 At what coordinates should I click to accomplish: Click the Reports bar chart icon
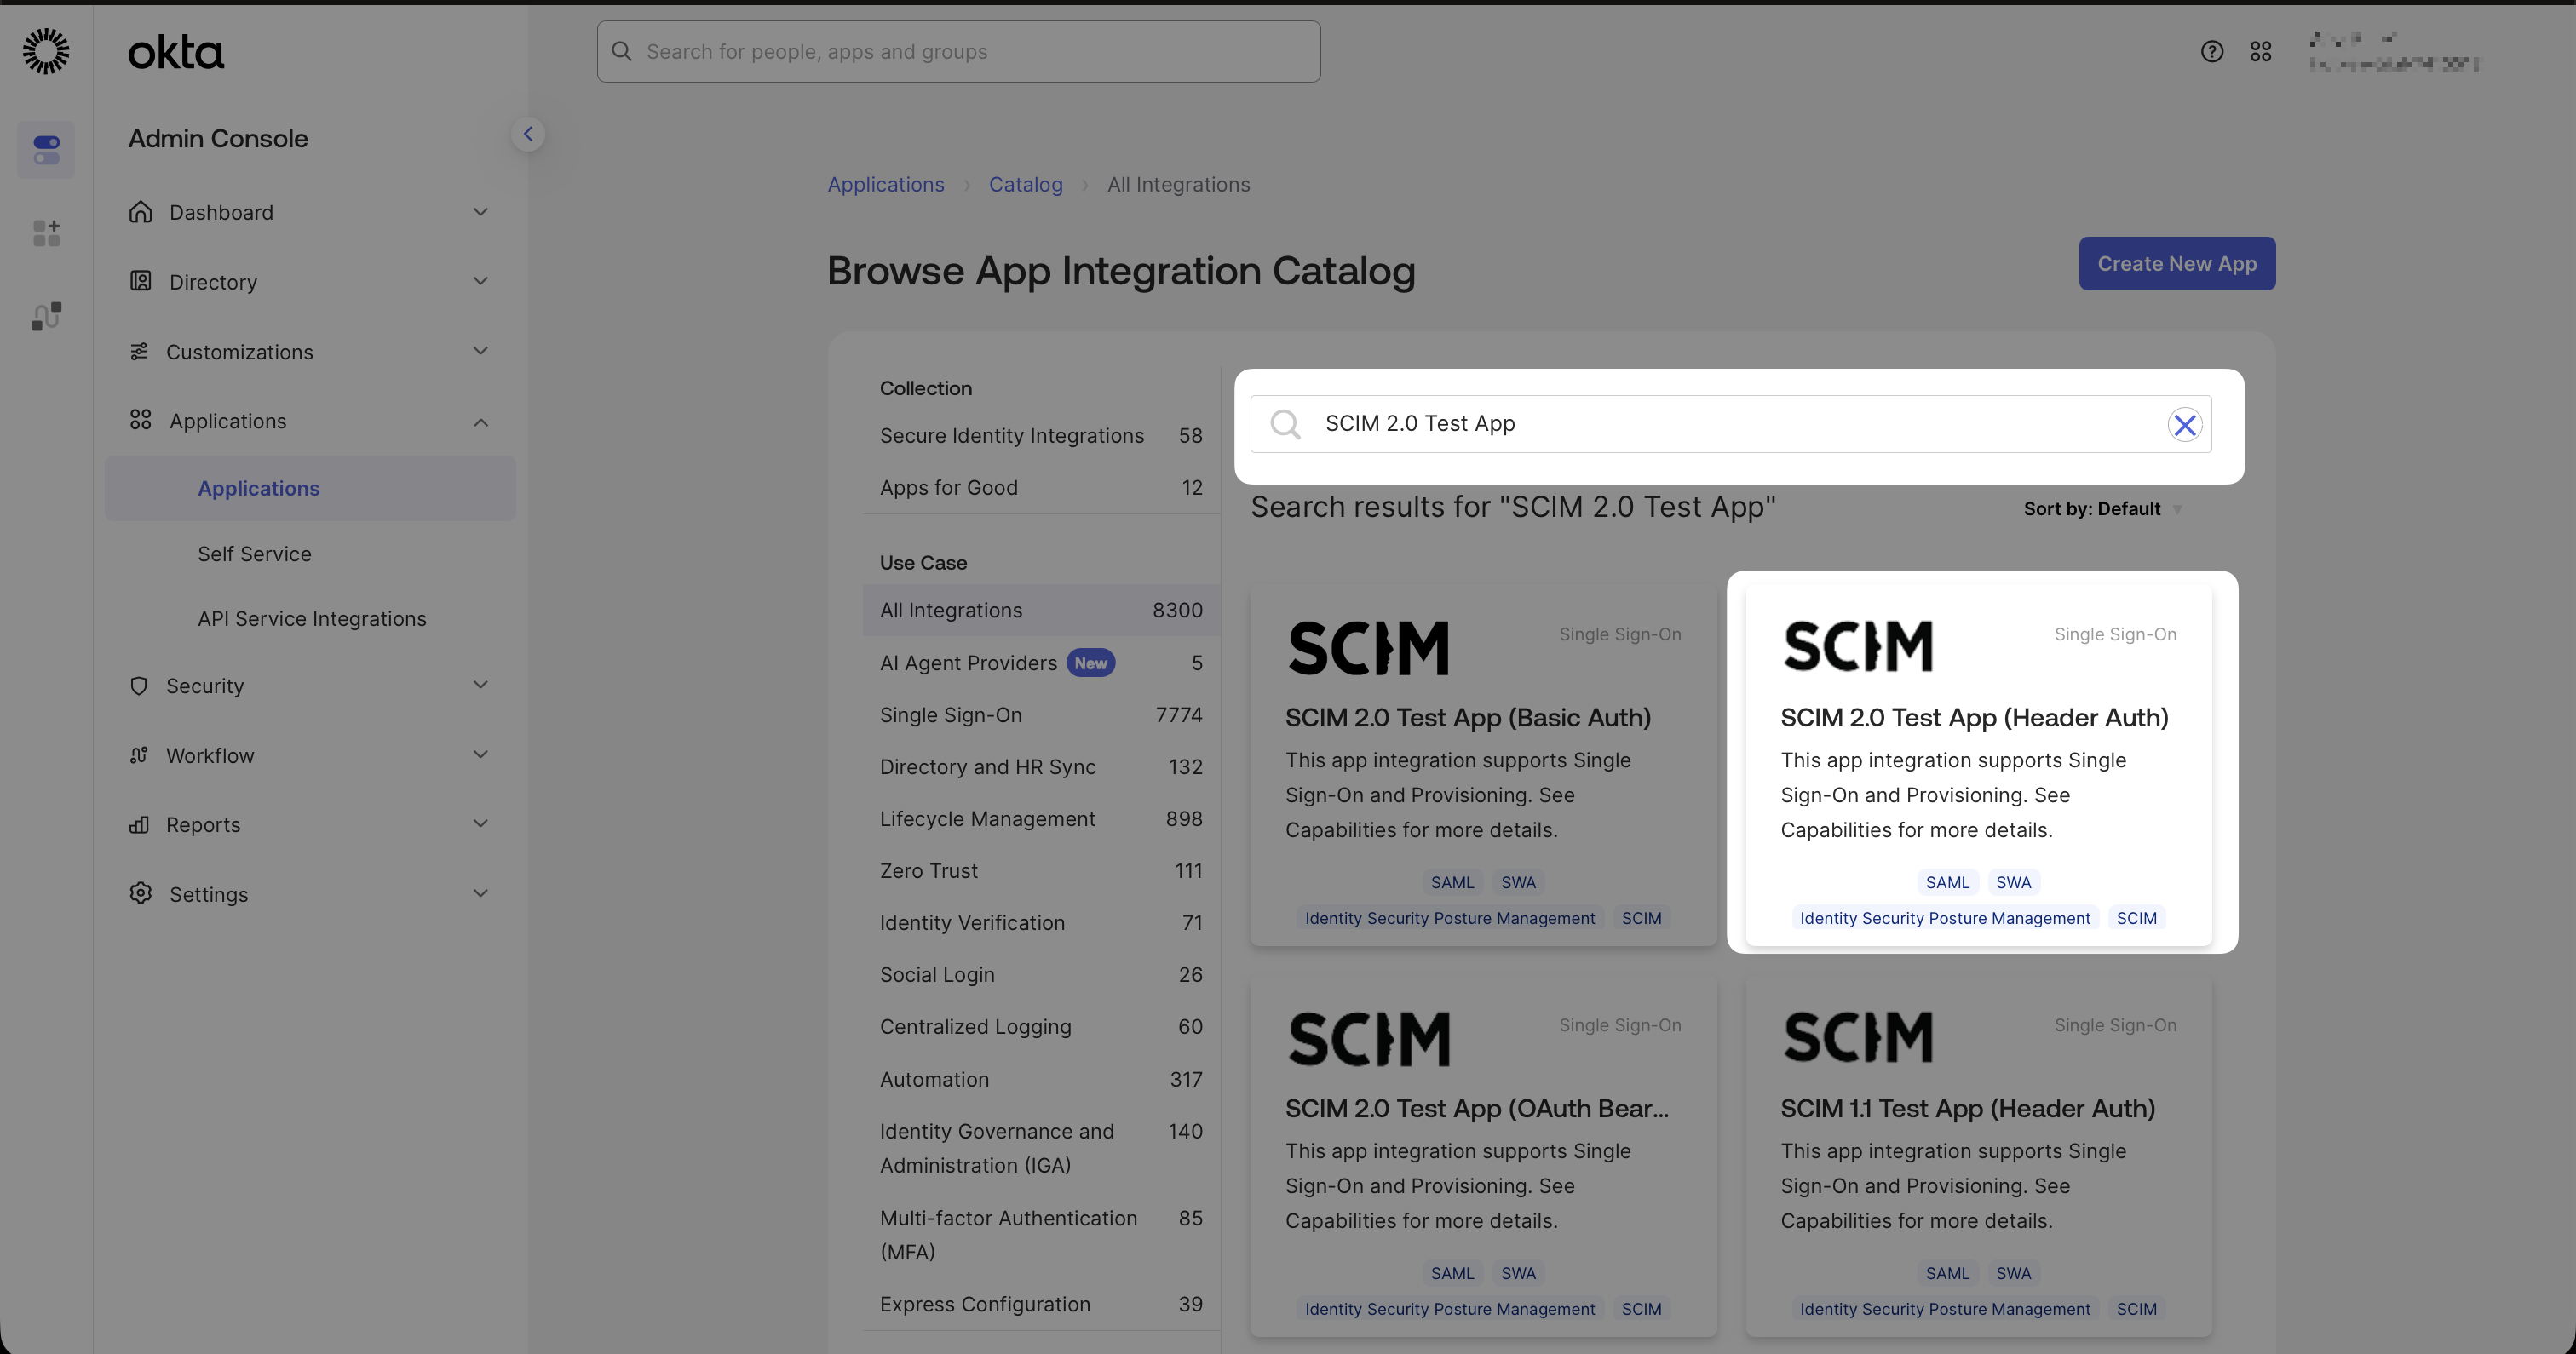coord(139,825)
